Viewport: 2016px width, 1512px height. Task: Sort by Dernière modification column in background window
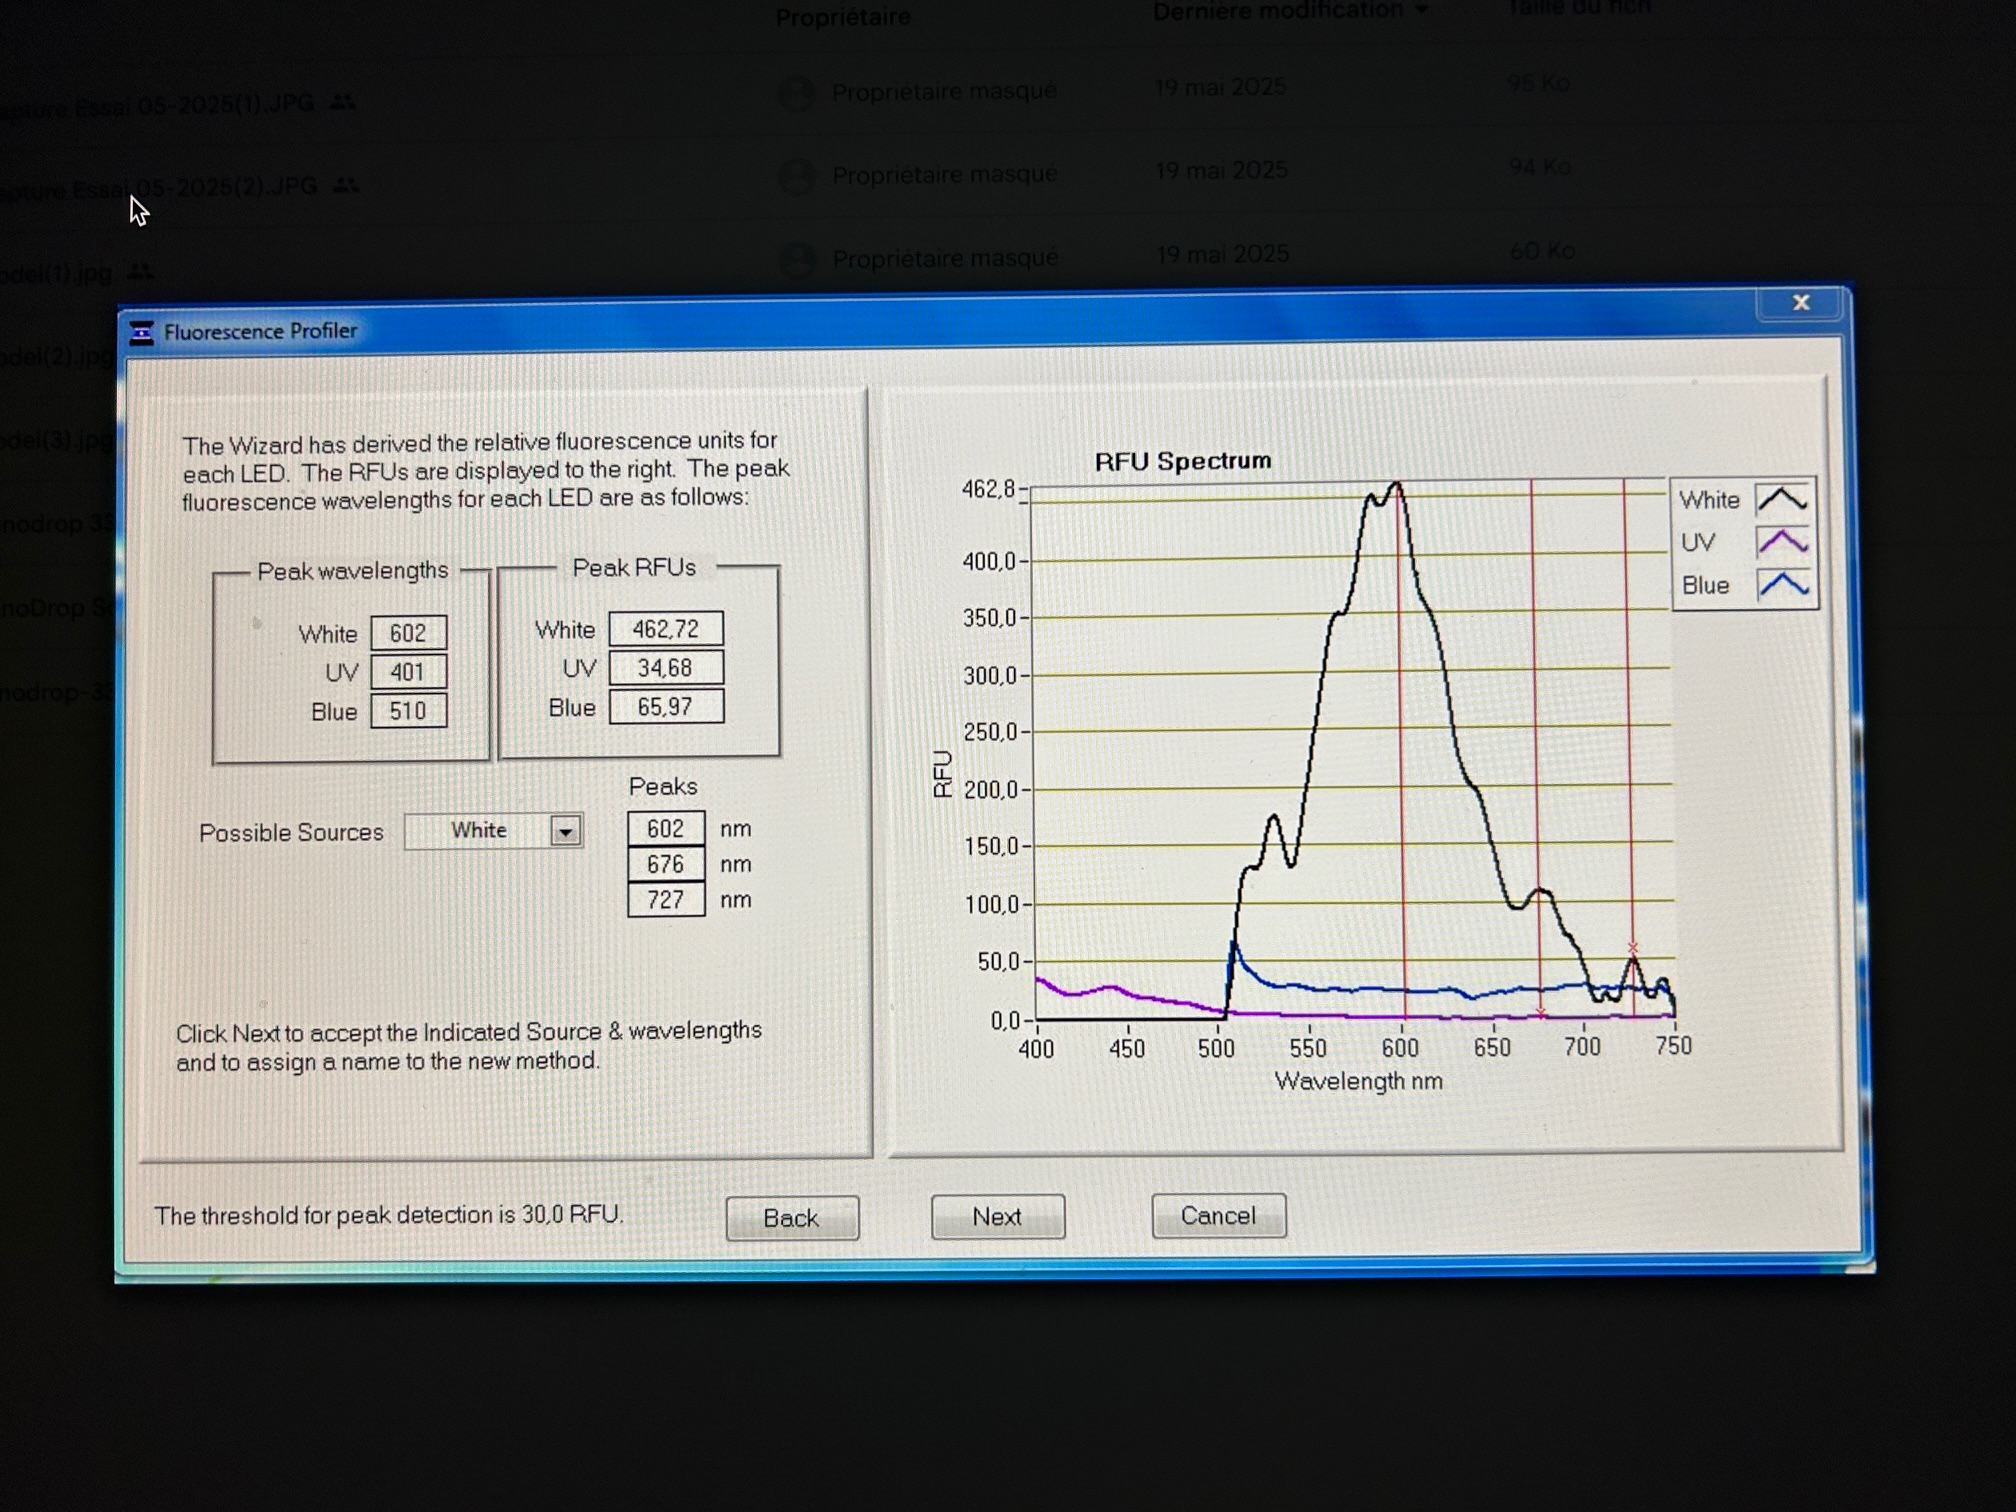point(1290,11)
